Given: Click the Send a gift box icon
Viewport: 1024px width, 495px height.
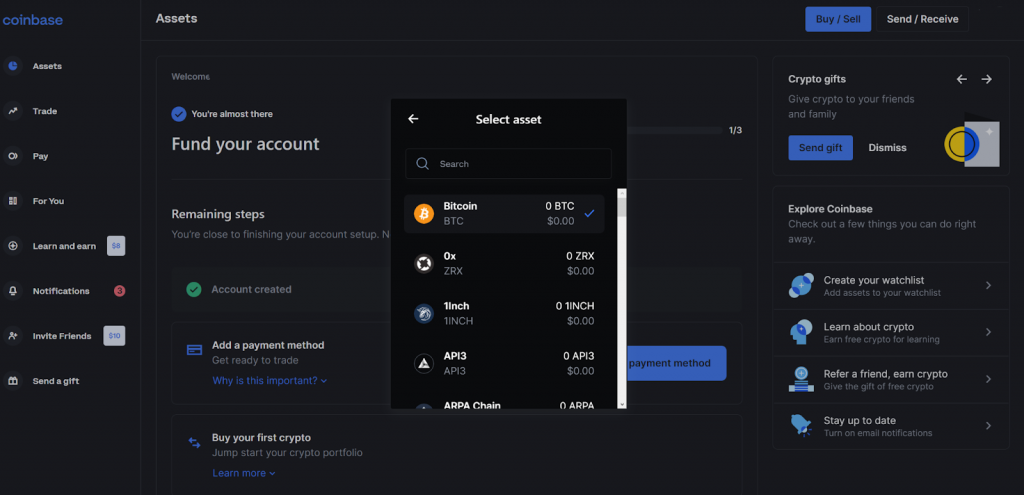Looking at the screenshot, I should pos(12,381).
